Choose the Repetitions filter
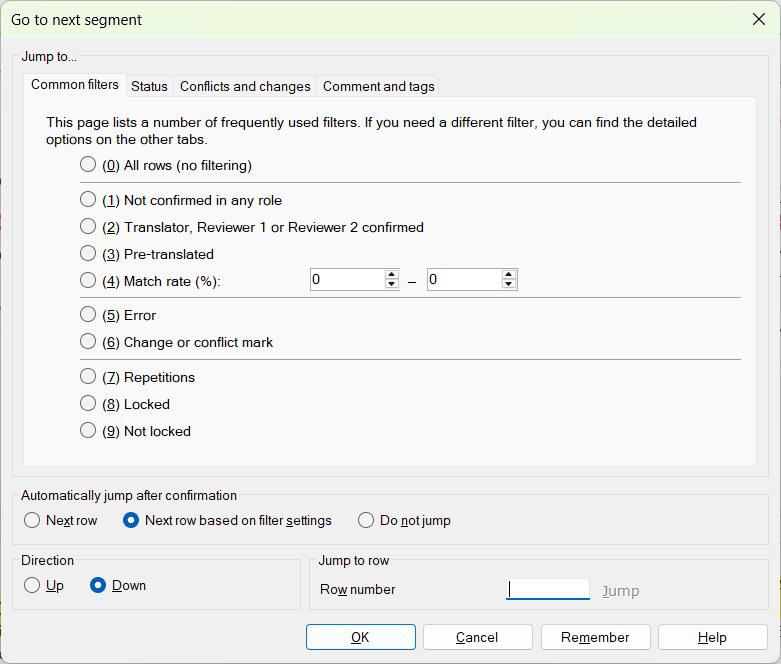Screen dimensions: 781x664 pos(88,377)
